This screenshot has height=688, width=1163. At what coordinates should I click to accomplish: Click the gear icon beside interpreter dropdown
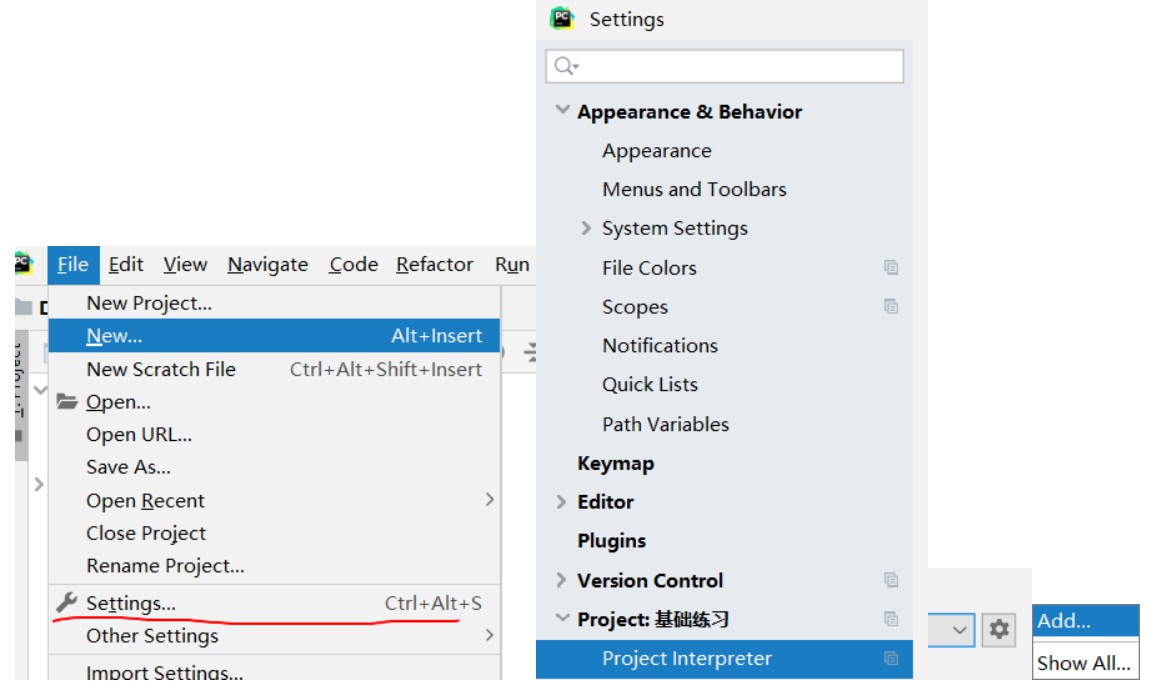999,630
